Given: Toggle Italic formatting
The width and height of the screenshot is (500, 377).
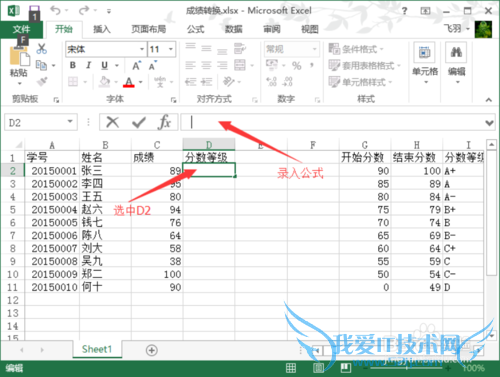Looking at the screenshot, I should (89, 65).
